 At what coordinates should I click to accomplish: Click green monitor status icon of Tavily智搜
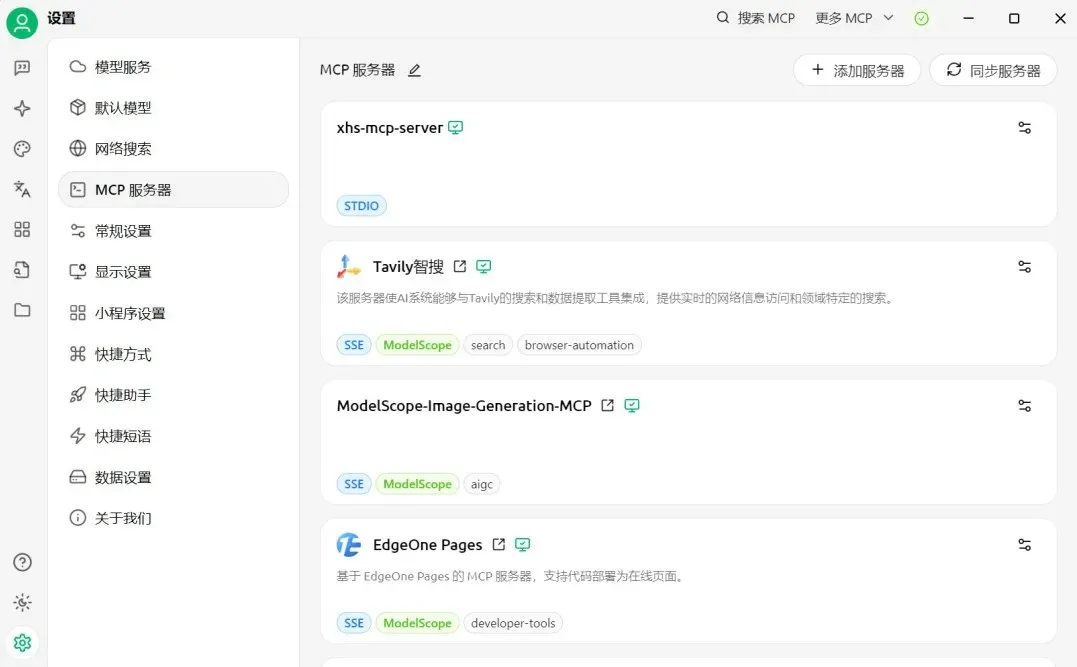coord(484,267)
